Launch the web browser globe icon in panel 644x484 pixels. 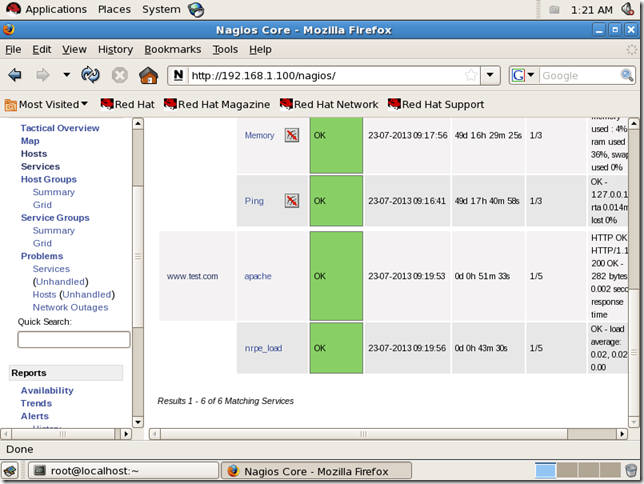point(196,9)
